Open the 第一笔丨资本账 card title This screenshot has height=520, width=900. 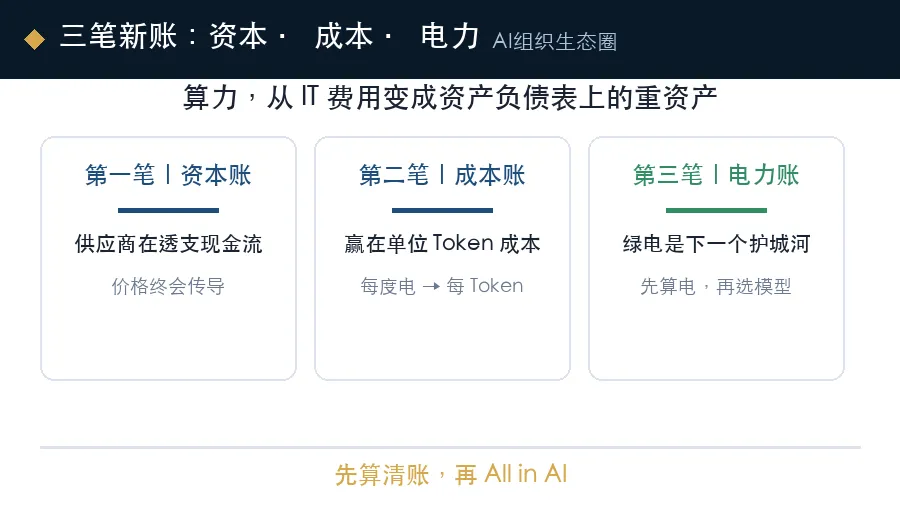[x=168, y=175]
